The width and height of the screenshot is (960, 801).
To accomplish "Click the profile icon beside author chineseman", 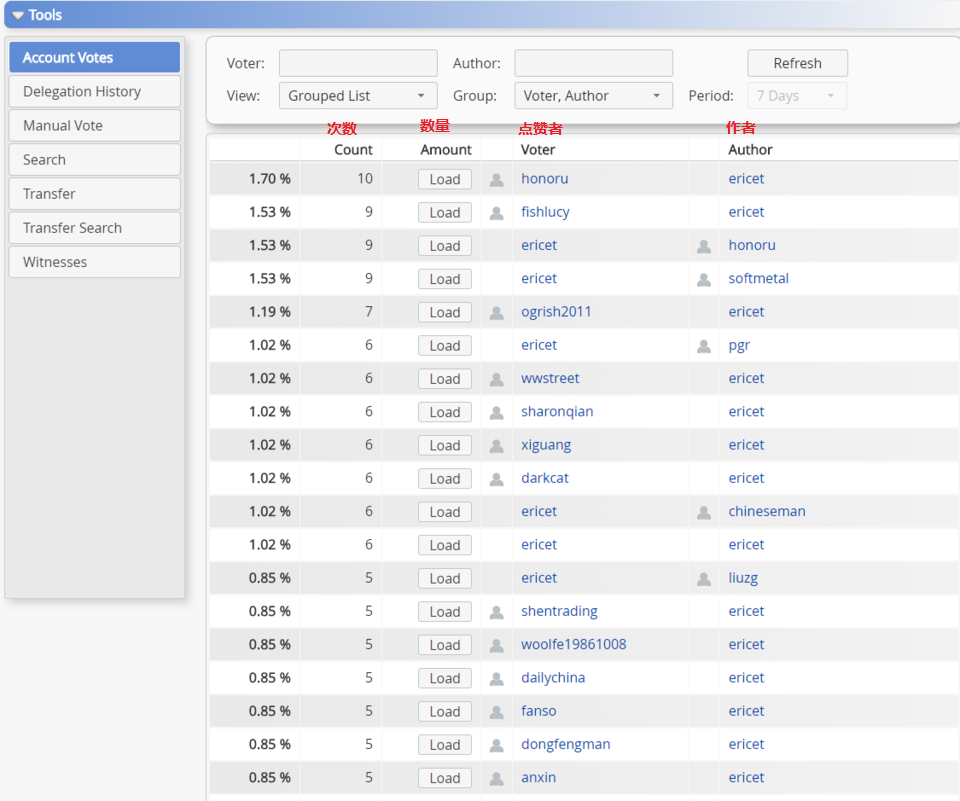I will [x=704, y=512].
